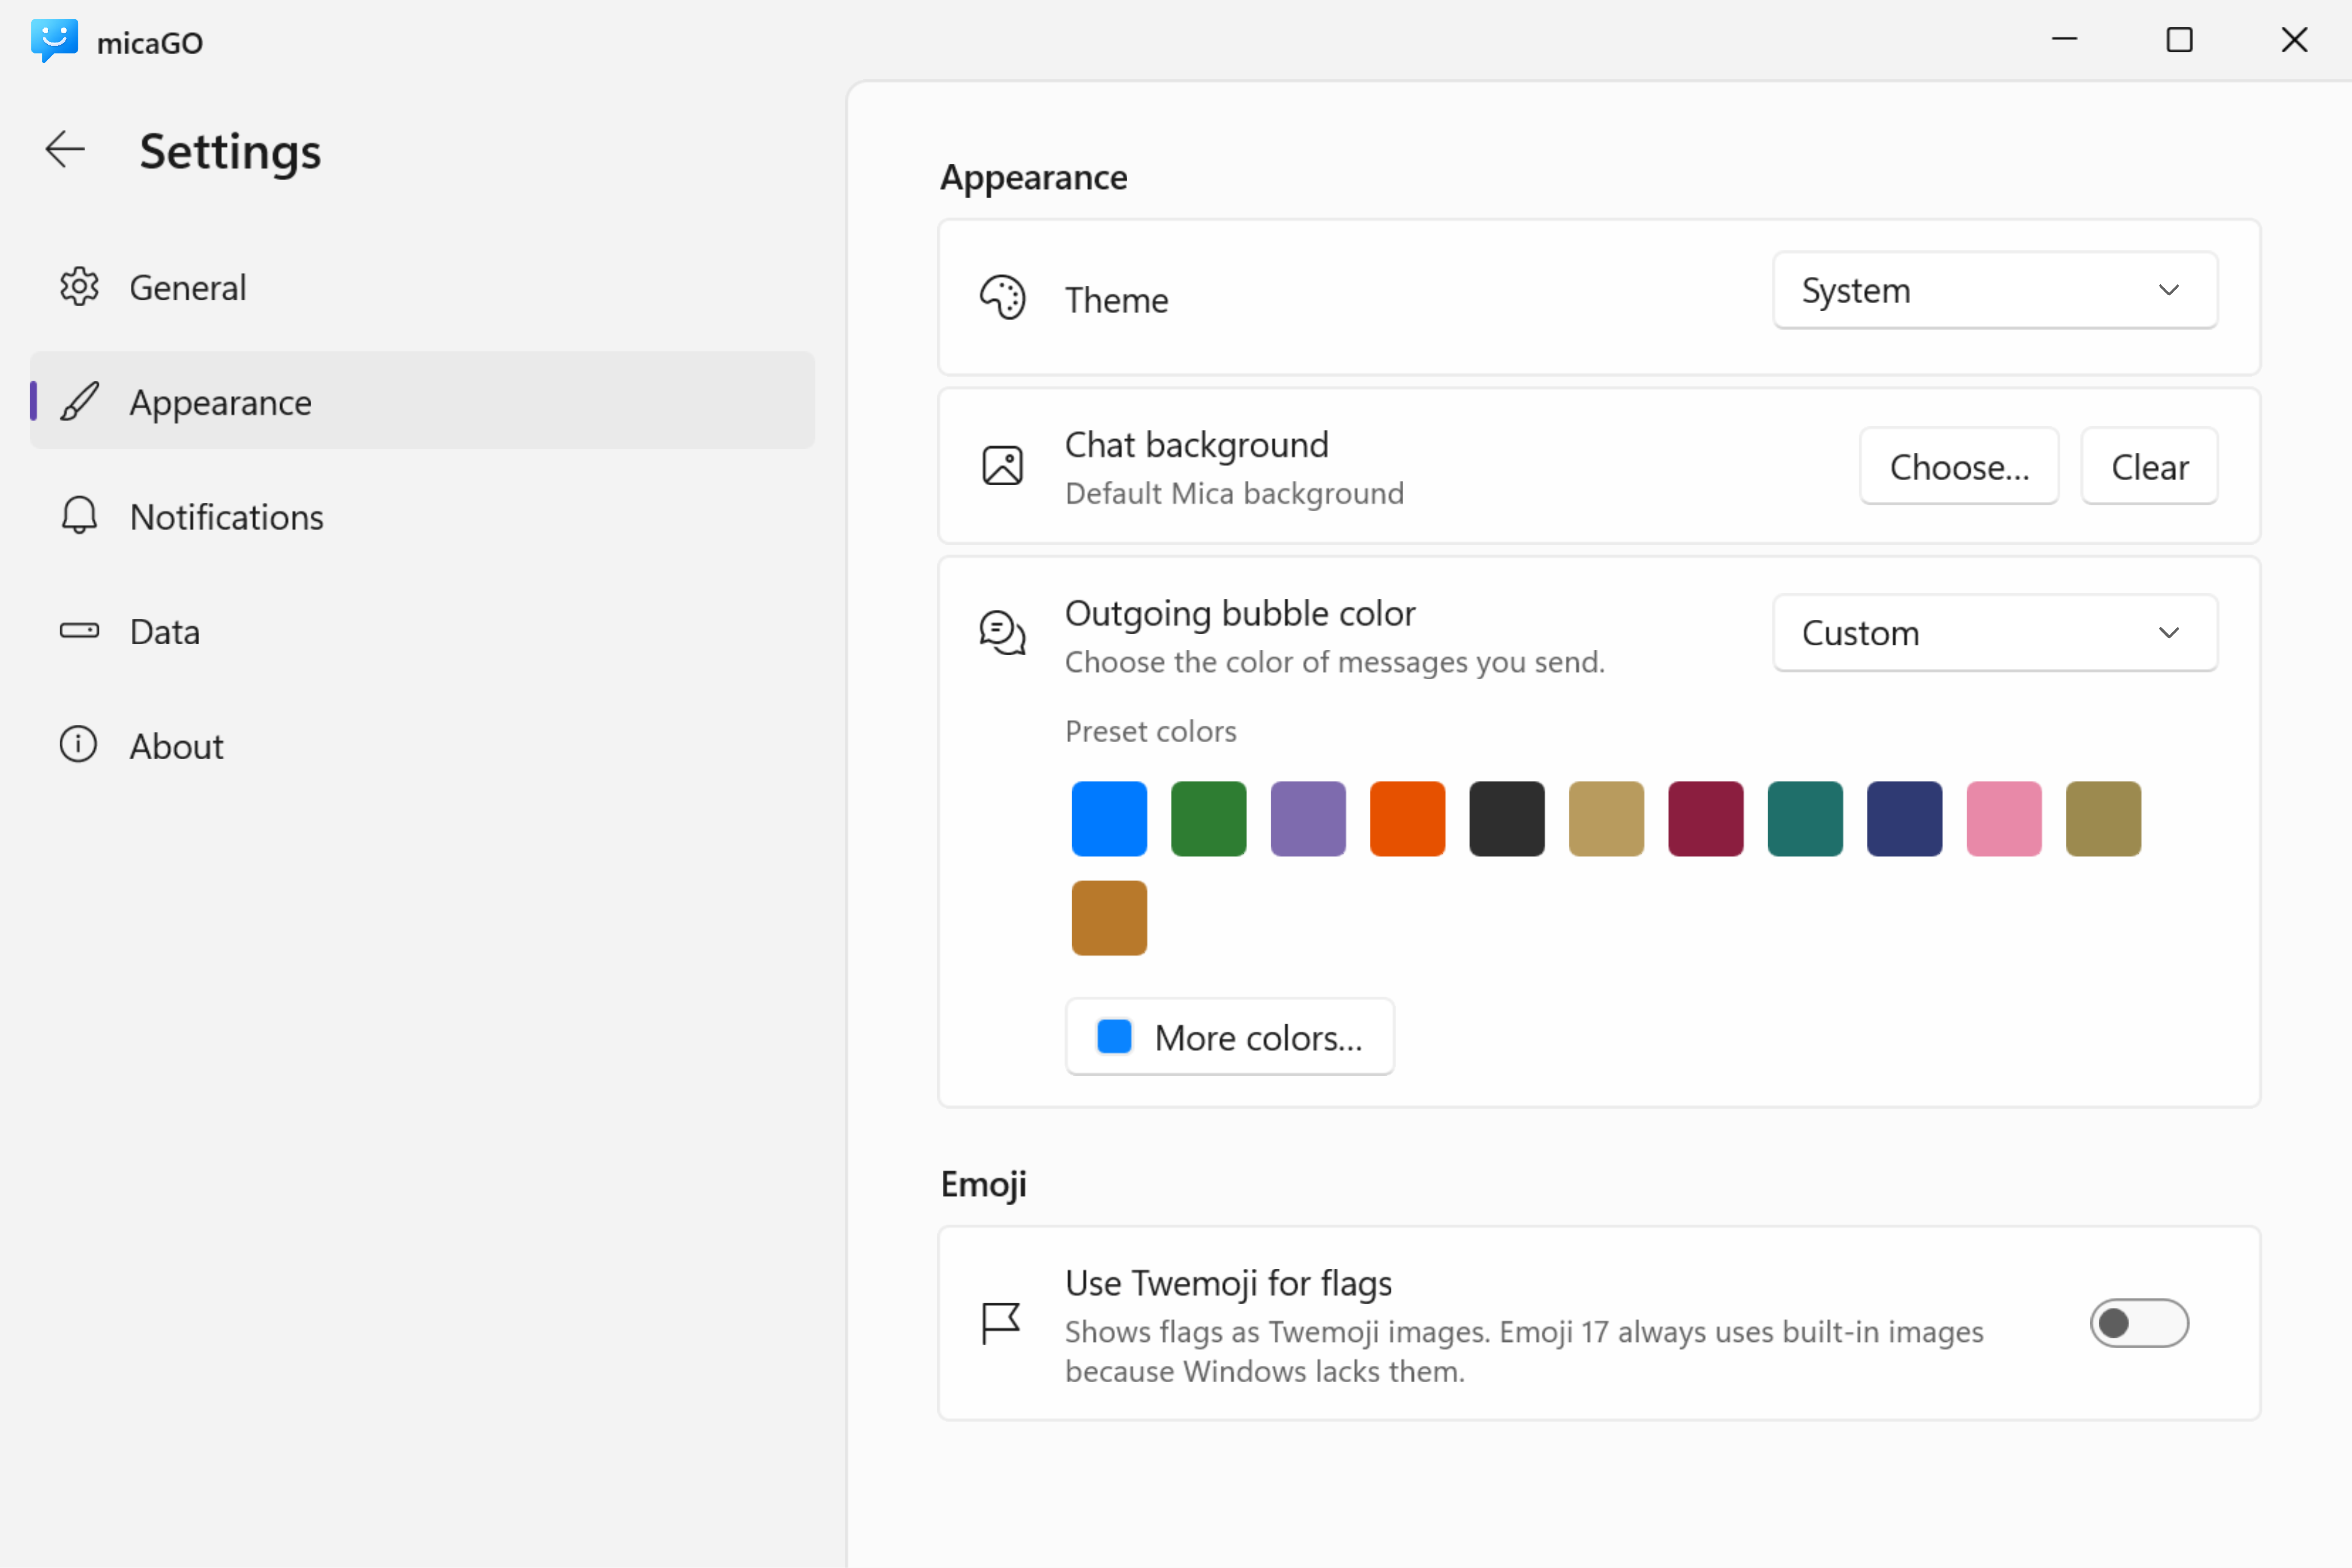Pick the burgundy red preset color
This screenshot has width=2352, height=1568.
(1706, 819)
